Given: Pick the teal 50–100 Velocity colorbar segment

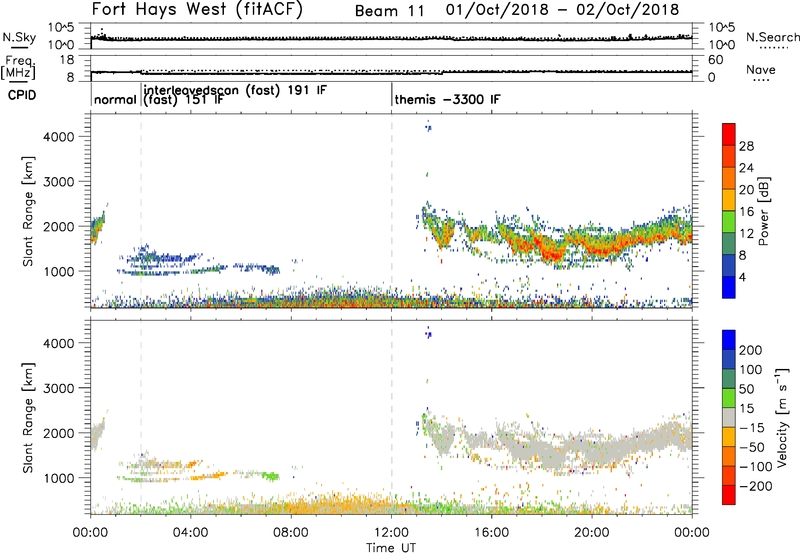Looking at the screenshot, I should [x=729, y=379].
